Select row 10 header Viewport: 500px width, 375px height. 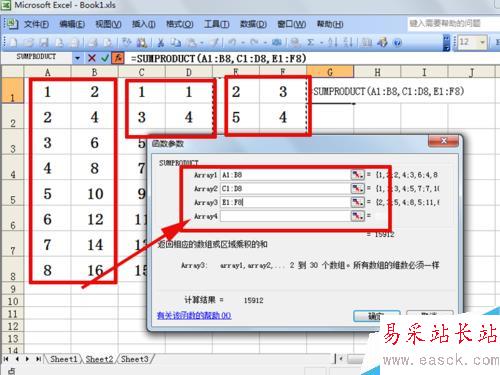(x=12, y=301)
